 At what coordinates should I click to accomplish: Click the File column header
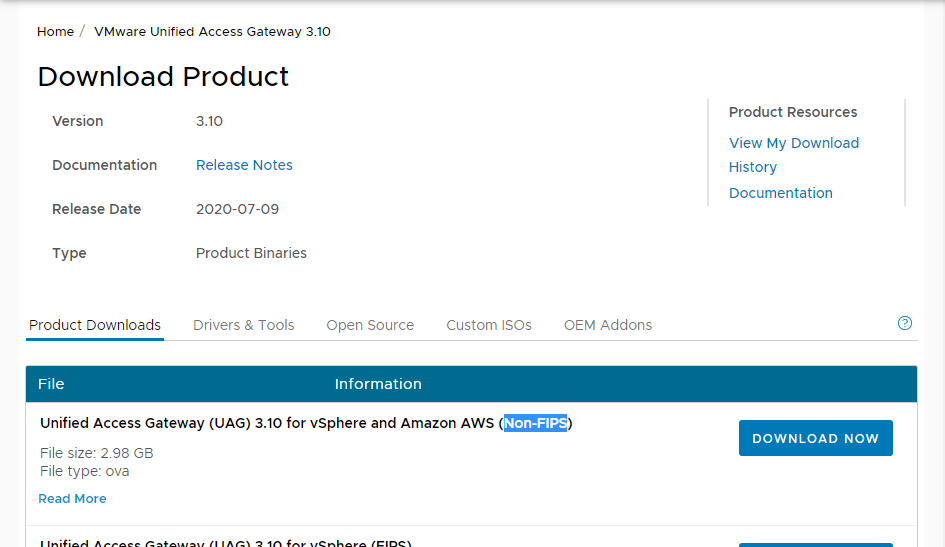[x=51, y=384]
